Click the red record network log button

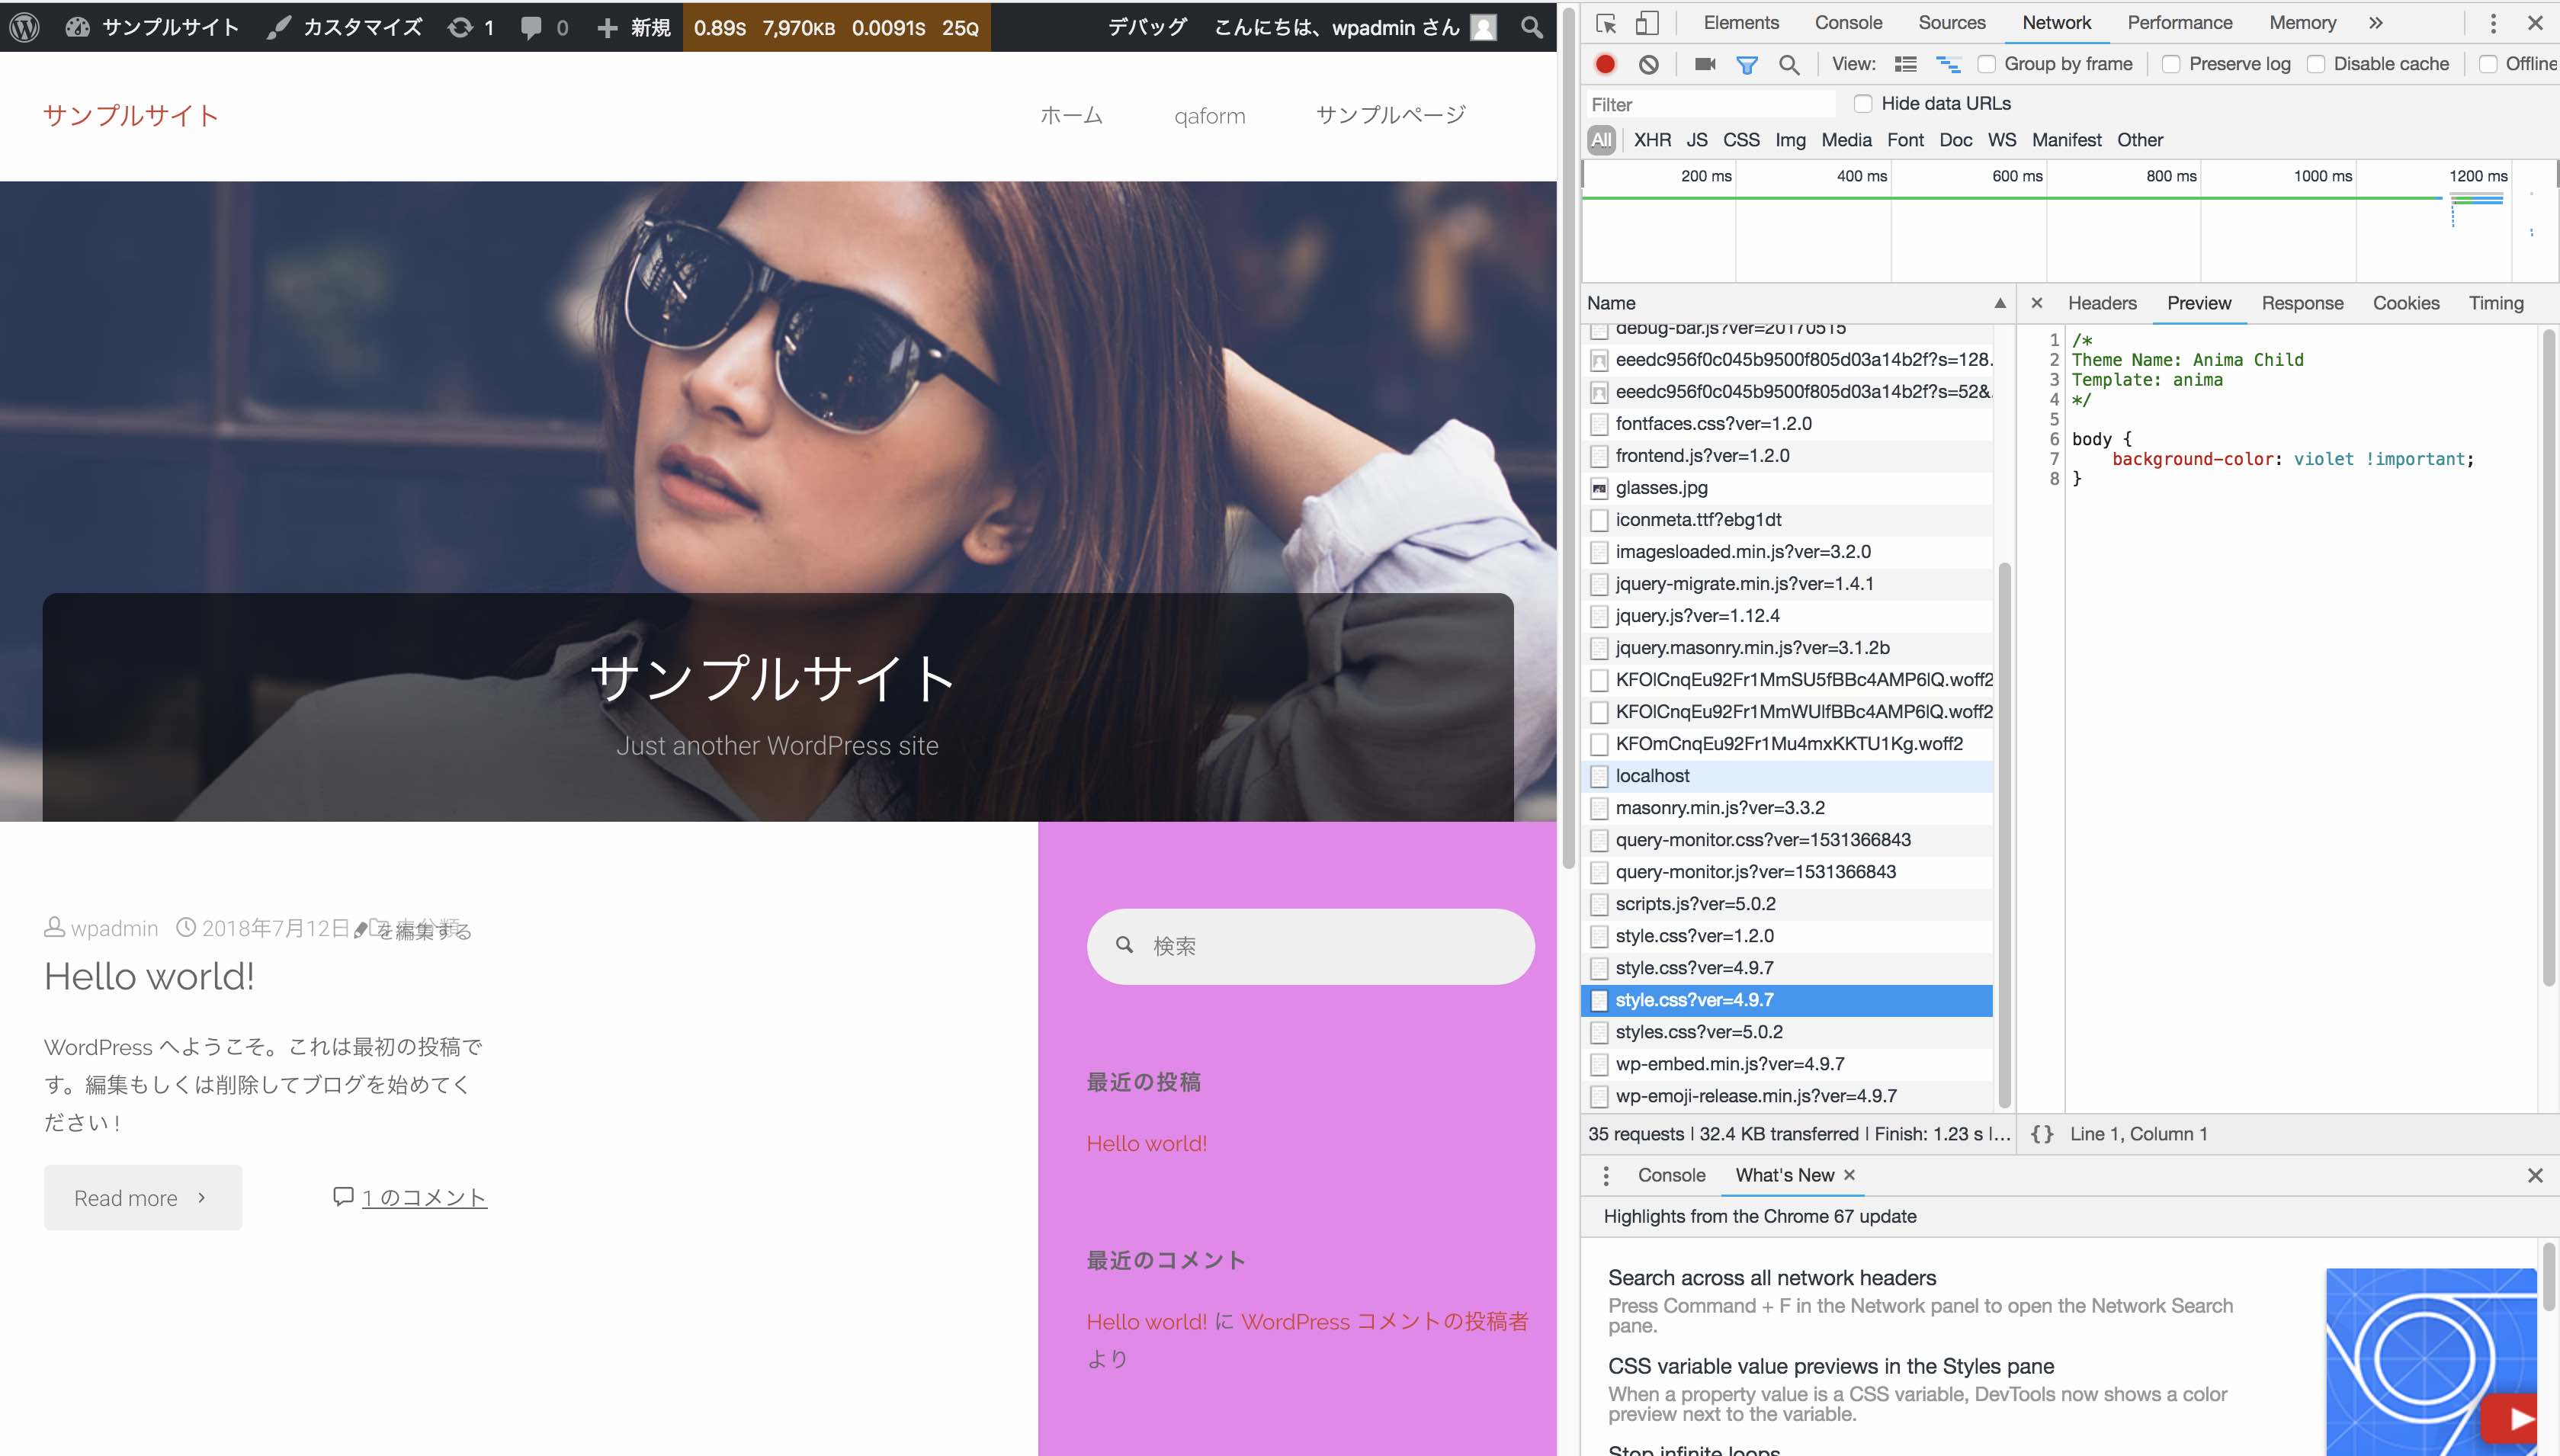pyautogui.click(x=1605, y=64)
